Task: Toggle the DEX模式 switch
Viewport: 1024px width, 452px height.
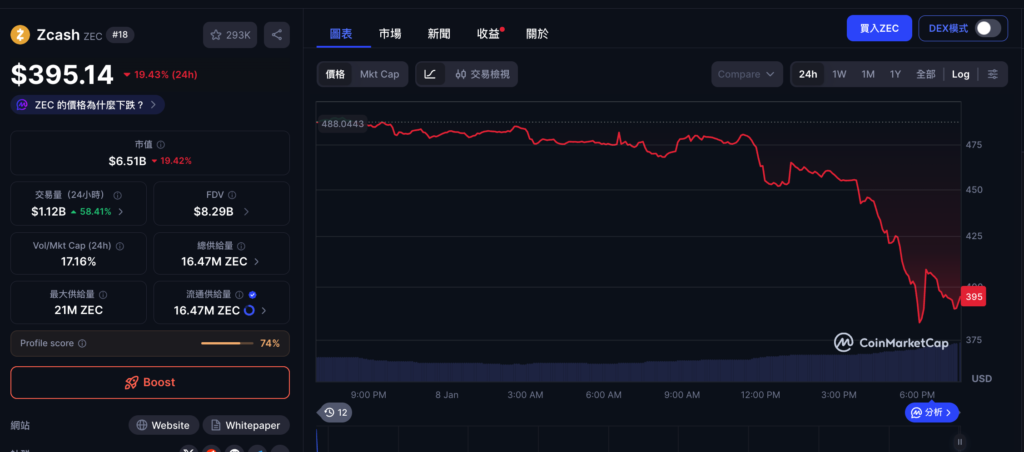Action: coord(987,28)
